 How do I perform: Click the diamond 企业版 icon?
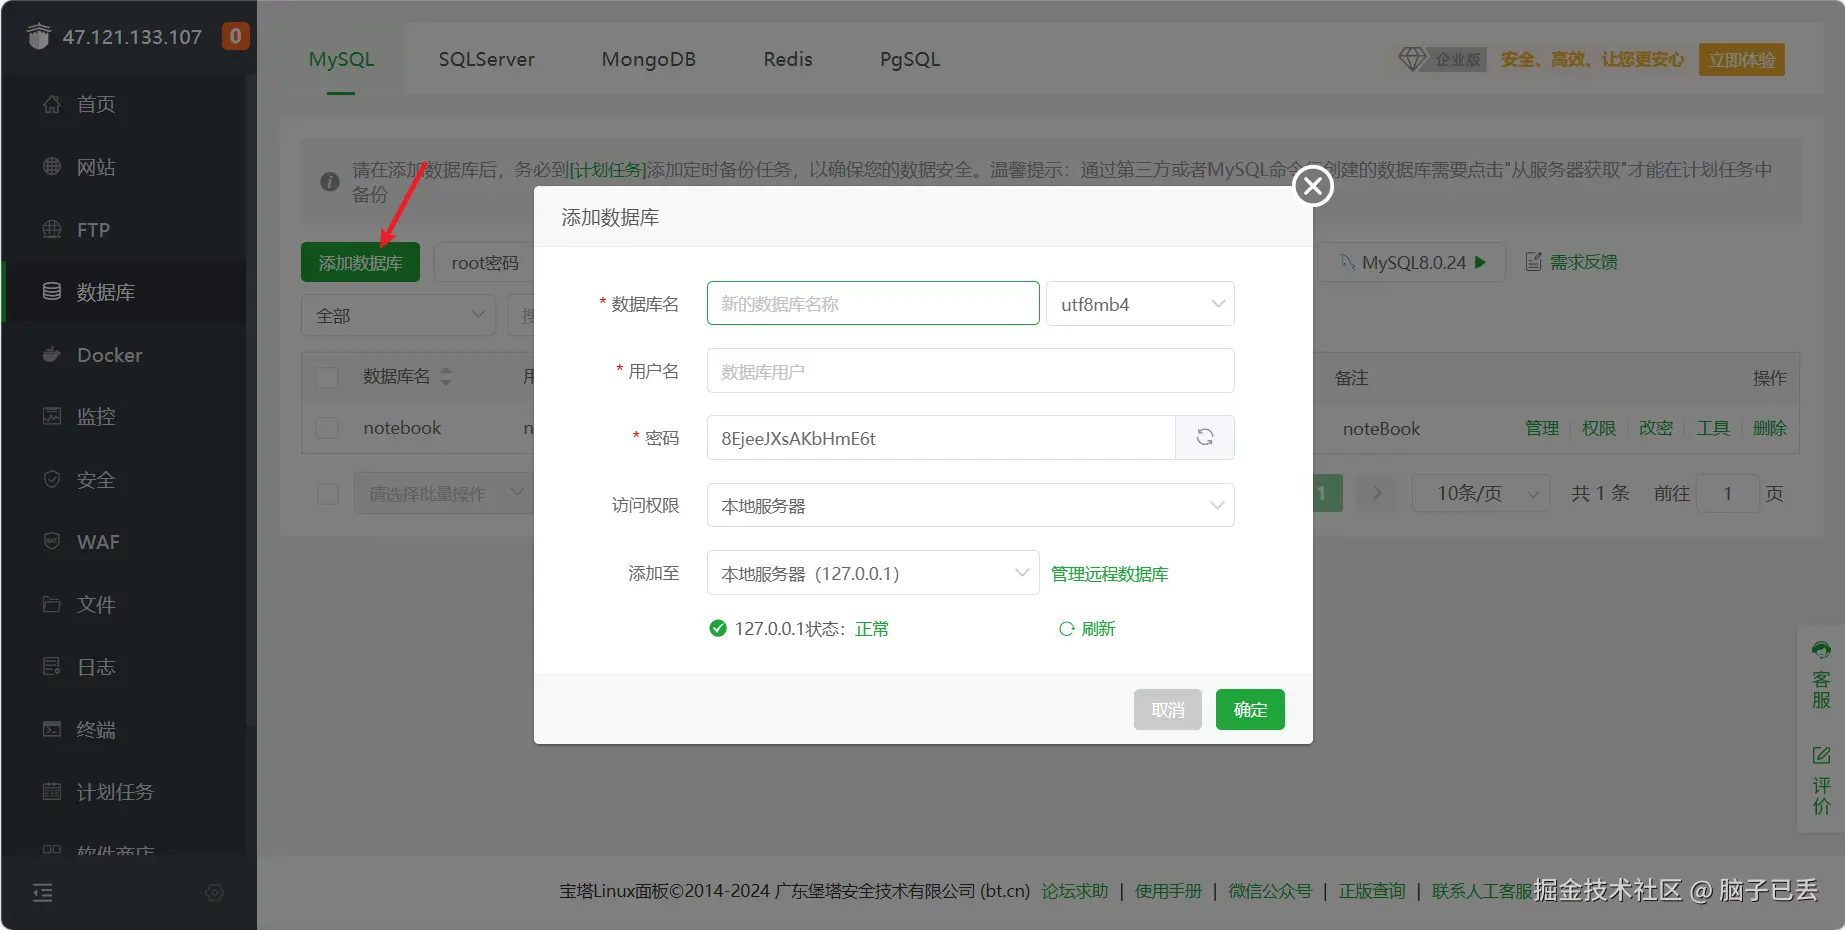tap(1412, 59)
